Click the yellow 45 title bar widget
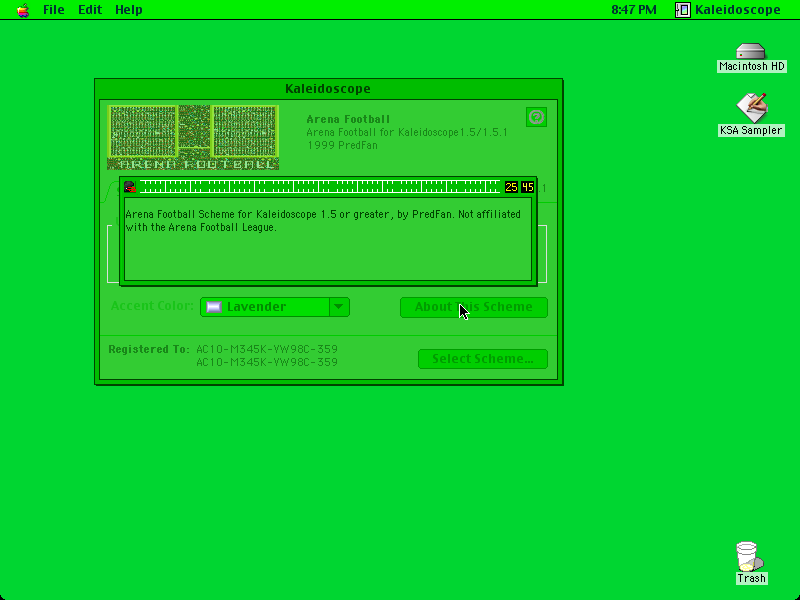 pos(528,187)
